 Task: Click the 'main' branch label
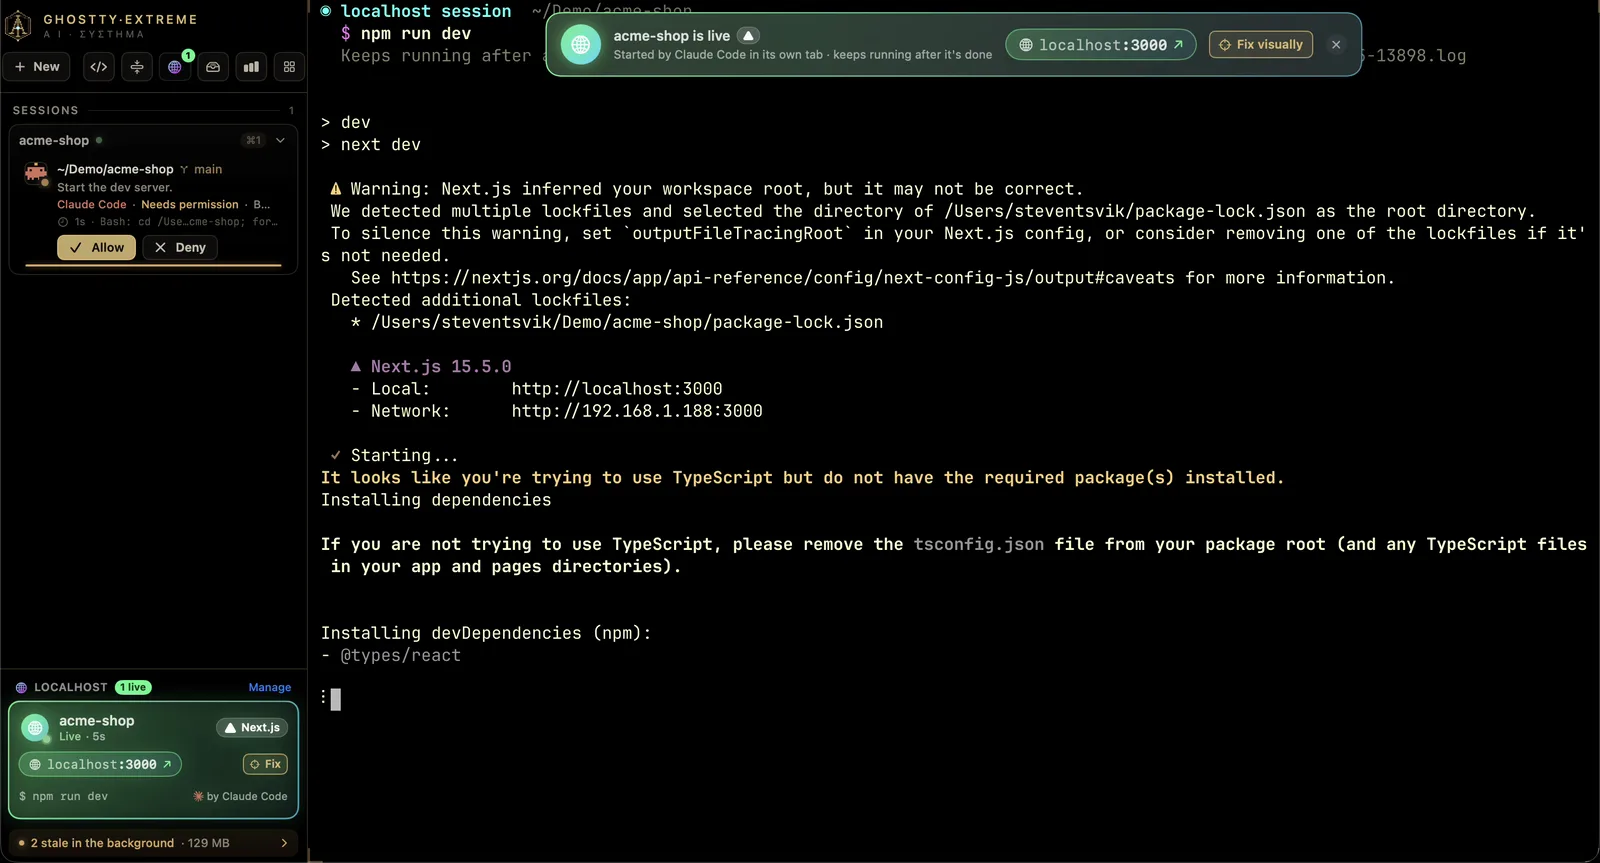(208, 170)
